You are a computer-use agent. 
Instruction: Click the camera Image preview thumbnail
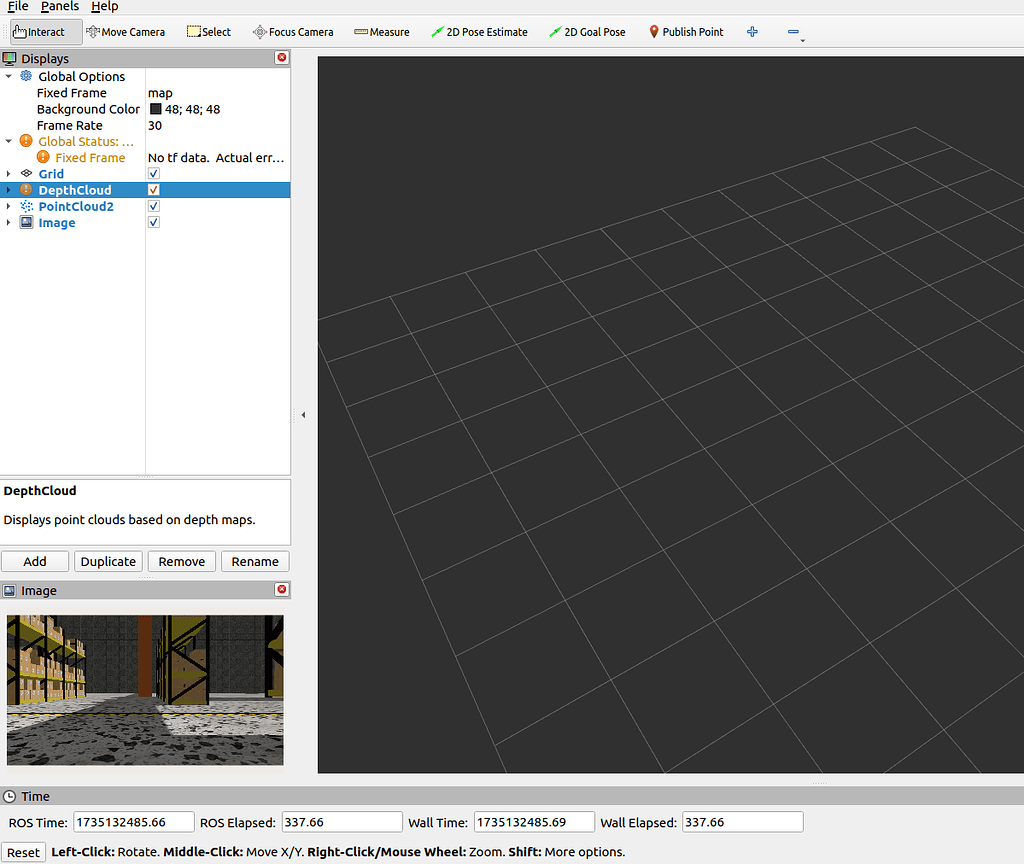tap(144, 689)
